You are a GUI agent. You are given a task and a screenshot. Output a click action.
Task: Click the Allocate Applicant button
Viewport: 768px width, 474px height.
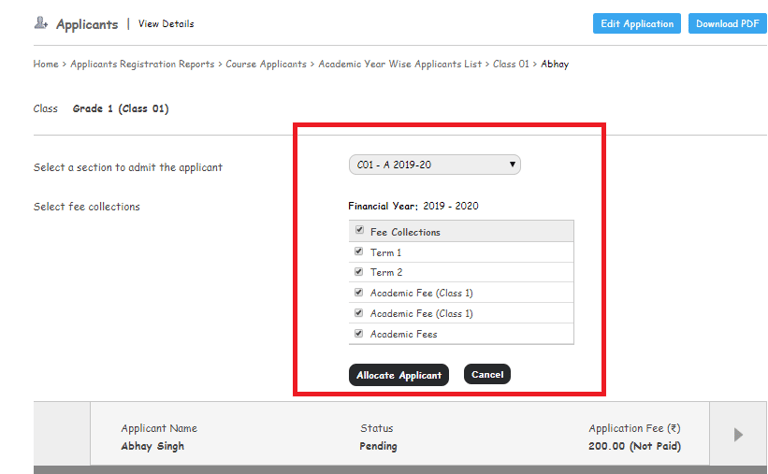pyautogui.click(x=399, y=375)
